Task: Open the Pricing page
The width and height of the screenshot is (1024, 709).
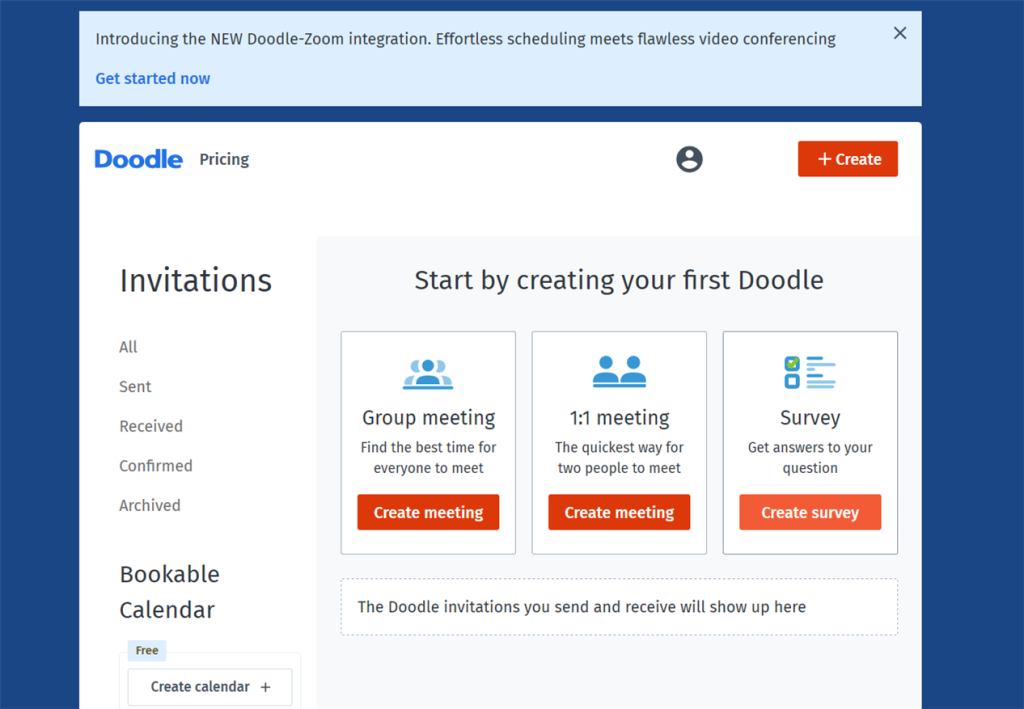Action: point(224,159)
